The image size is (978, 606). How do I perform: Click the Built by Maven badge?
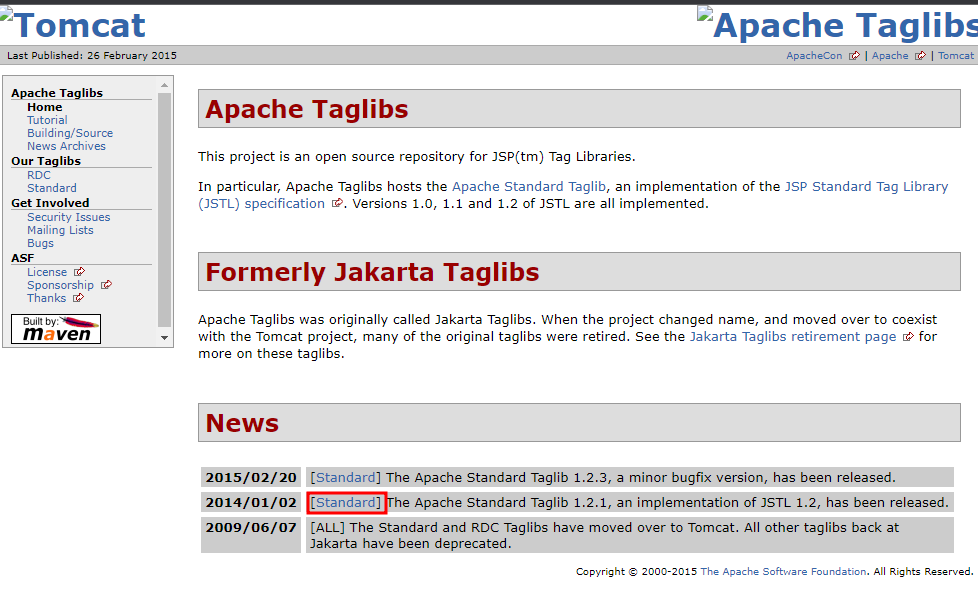[56, 329]
